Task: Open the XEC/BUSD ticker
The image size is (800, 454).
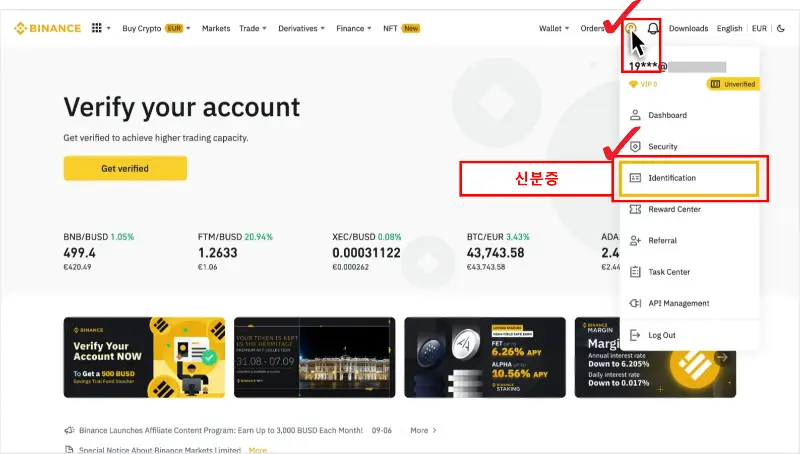Action: 367,251
